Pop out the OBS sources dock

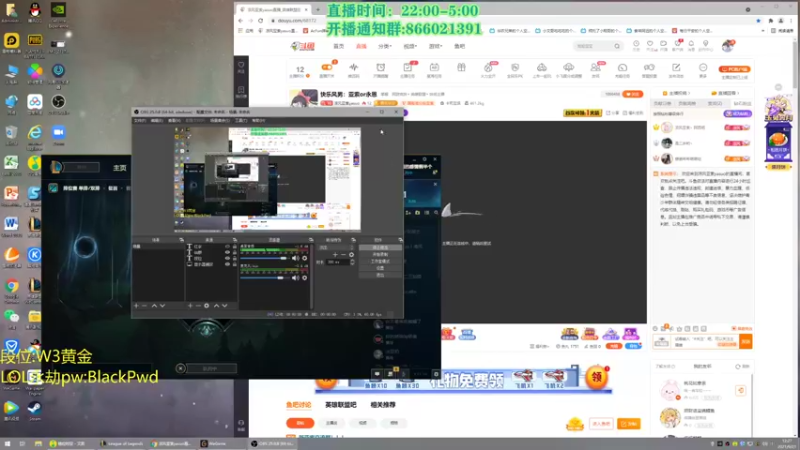235,240
